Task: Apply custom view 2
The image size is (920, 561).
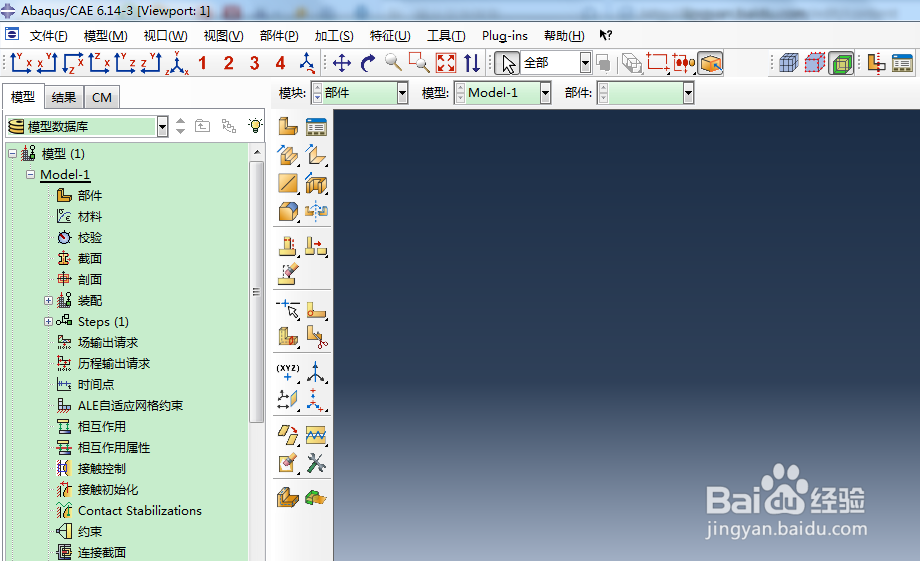Action: tap(229, 63)
